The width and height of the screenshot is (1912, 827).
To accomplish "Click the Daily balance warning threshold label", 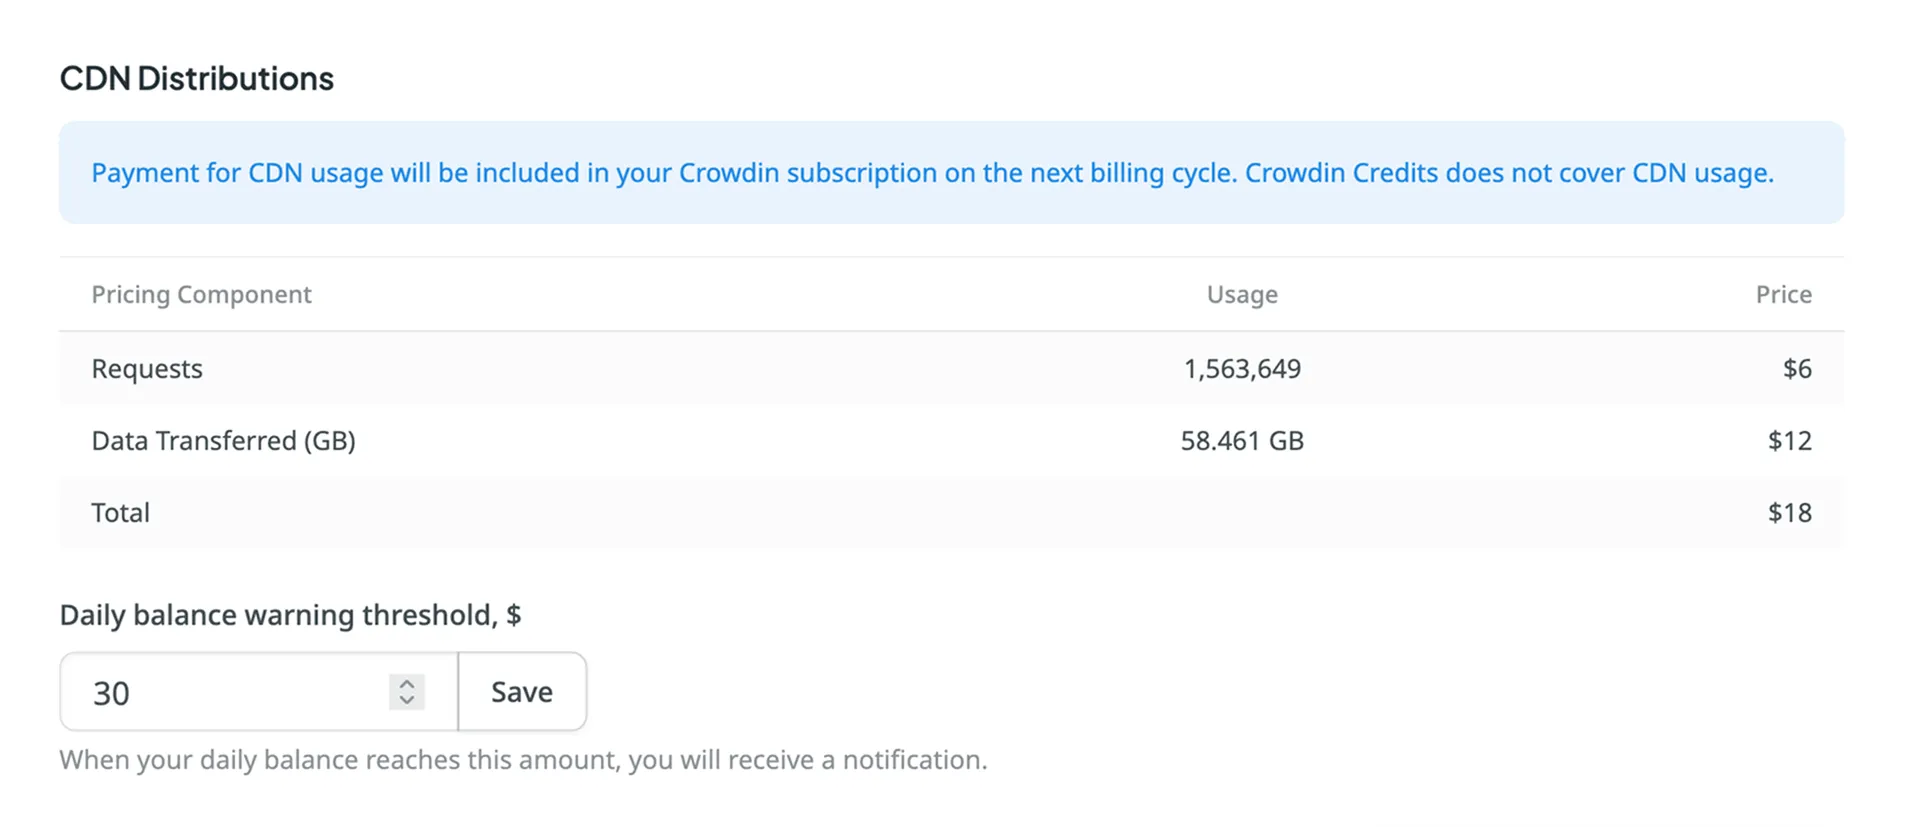I will pos(291,615).
